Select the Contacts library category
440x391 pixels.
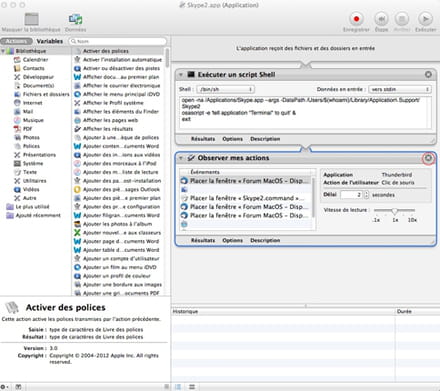(33, 68)
